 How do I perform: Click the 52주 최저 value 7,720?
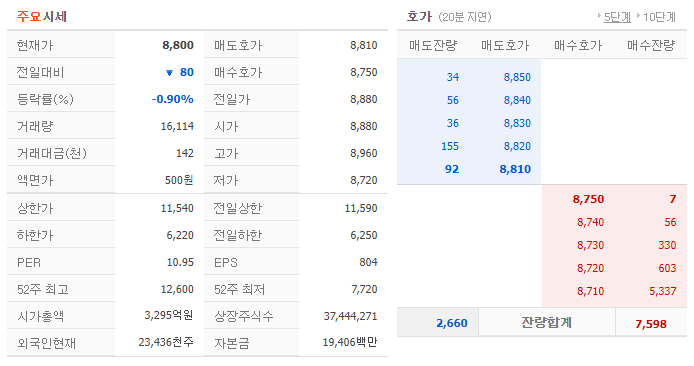coord(364,289)
